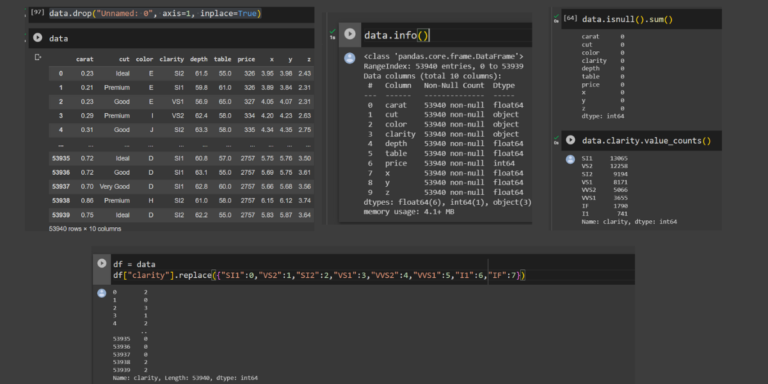768x384 pixels.
Task: Click the "color" column header in the dataframe table
Action: (144, 59)
